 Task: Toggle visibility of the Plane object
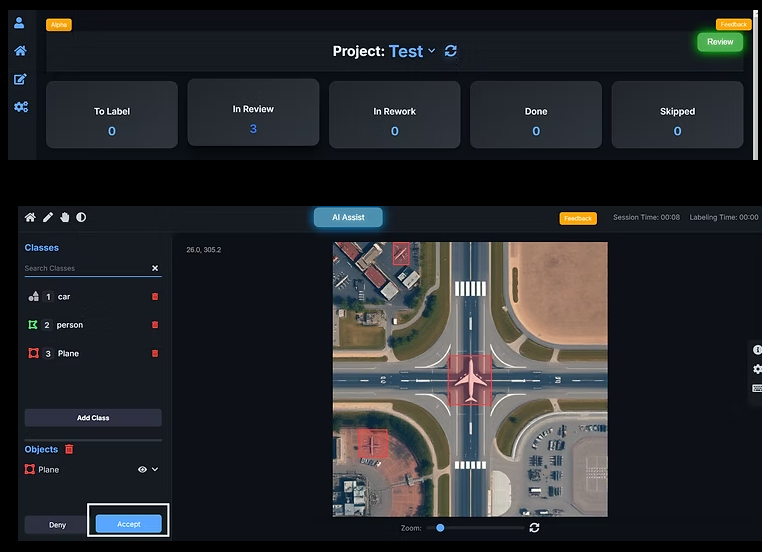pyautogui.click(x=142, y=469)
